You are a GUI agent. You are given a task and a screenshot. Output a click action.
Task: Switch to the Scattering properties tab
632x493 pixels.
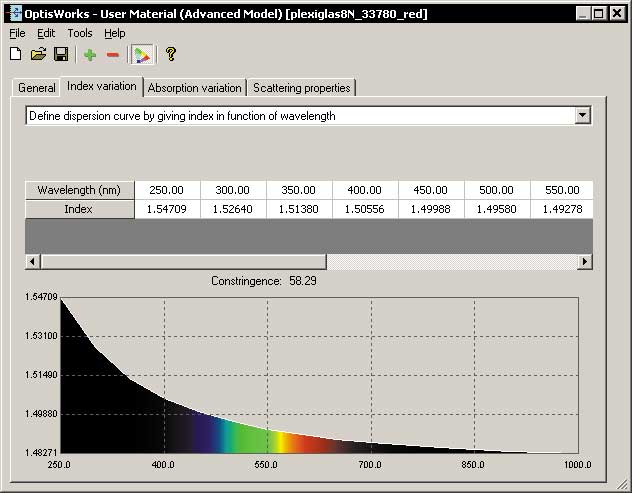coord(301,88)
